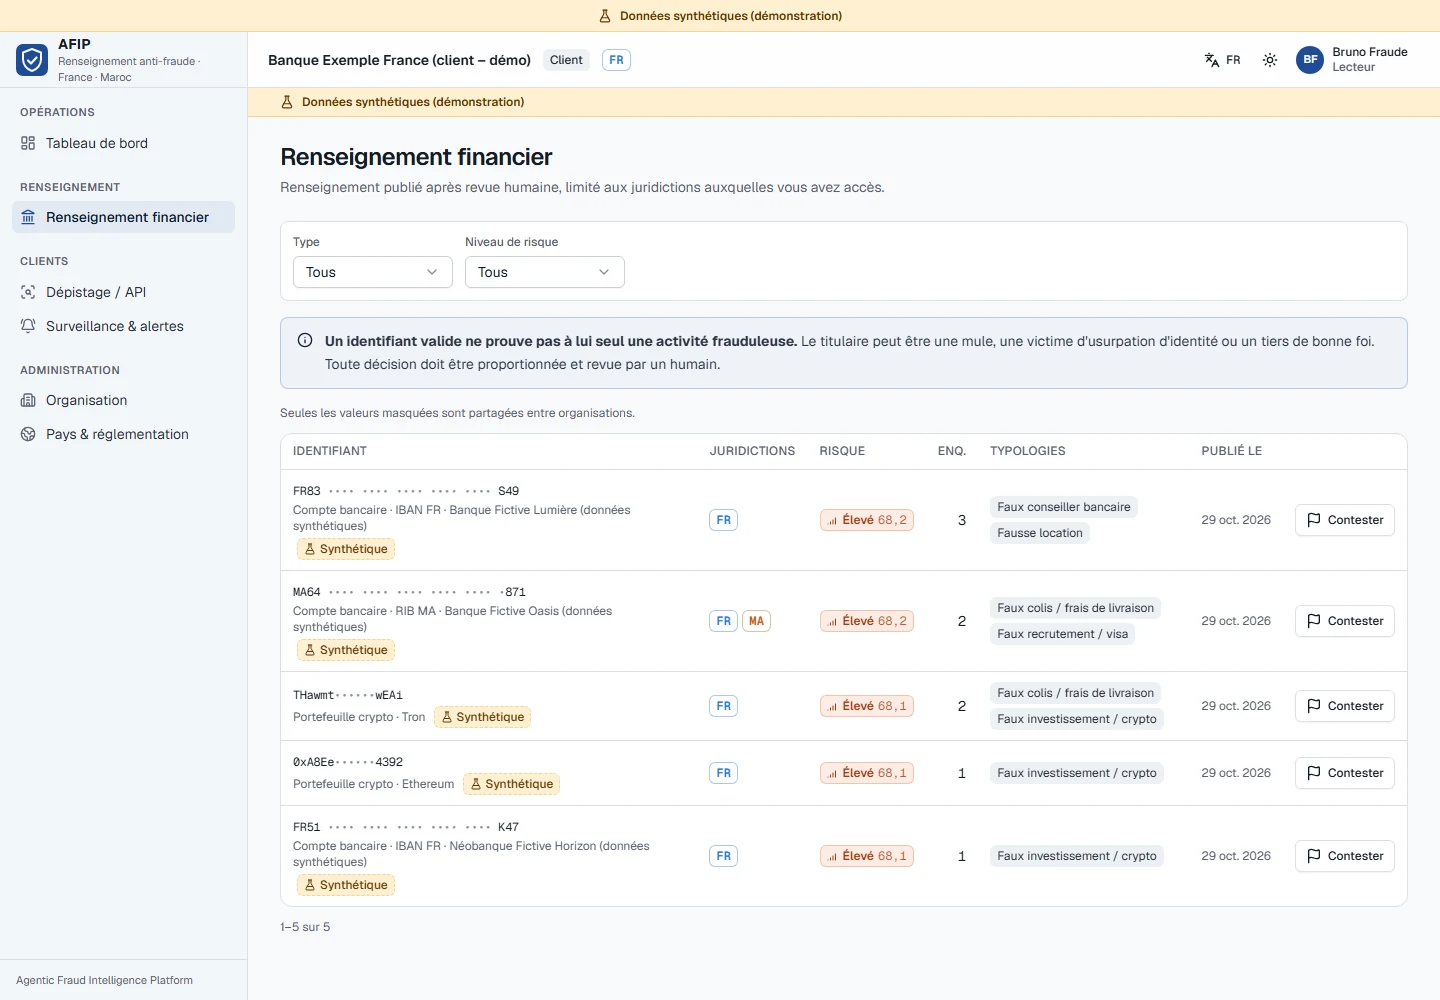Open the Organisation admin page
Image resolution: width=1440 pixels, height=1000 pixels.
[124, 400]
